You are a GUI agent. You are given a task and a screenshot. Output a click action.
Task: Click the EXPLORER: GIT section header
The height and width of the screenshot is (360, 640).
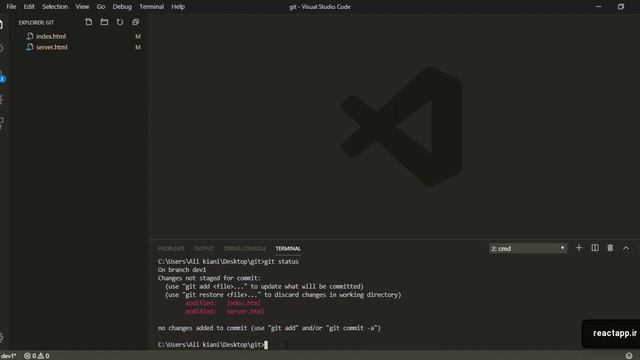[36, 22]
